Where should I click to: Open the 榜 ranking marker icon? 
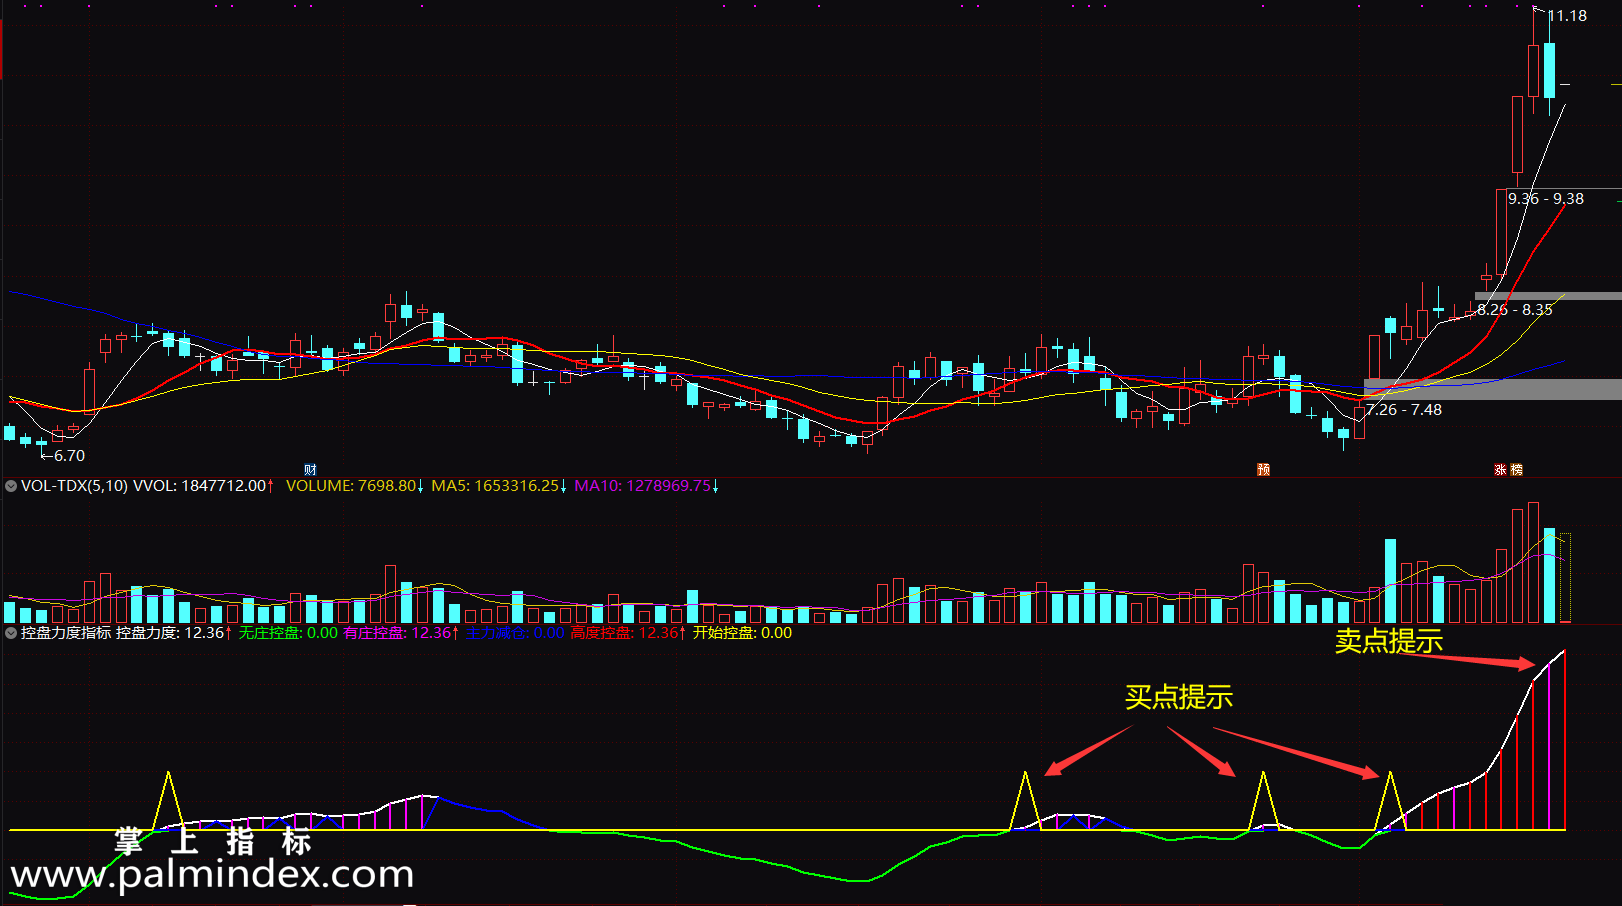coord(1516,470)
